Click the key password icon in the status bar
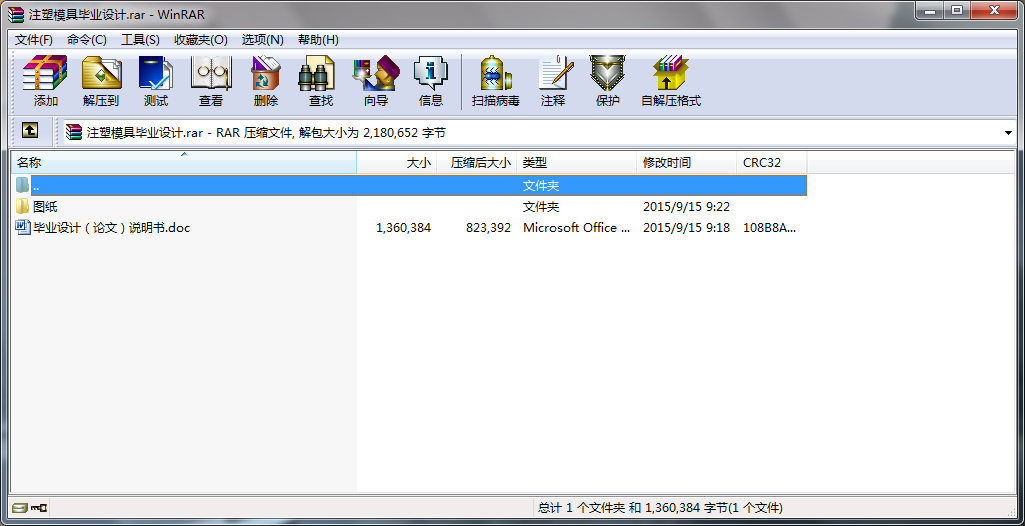 point(38,508)
